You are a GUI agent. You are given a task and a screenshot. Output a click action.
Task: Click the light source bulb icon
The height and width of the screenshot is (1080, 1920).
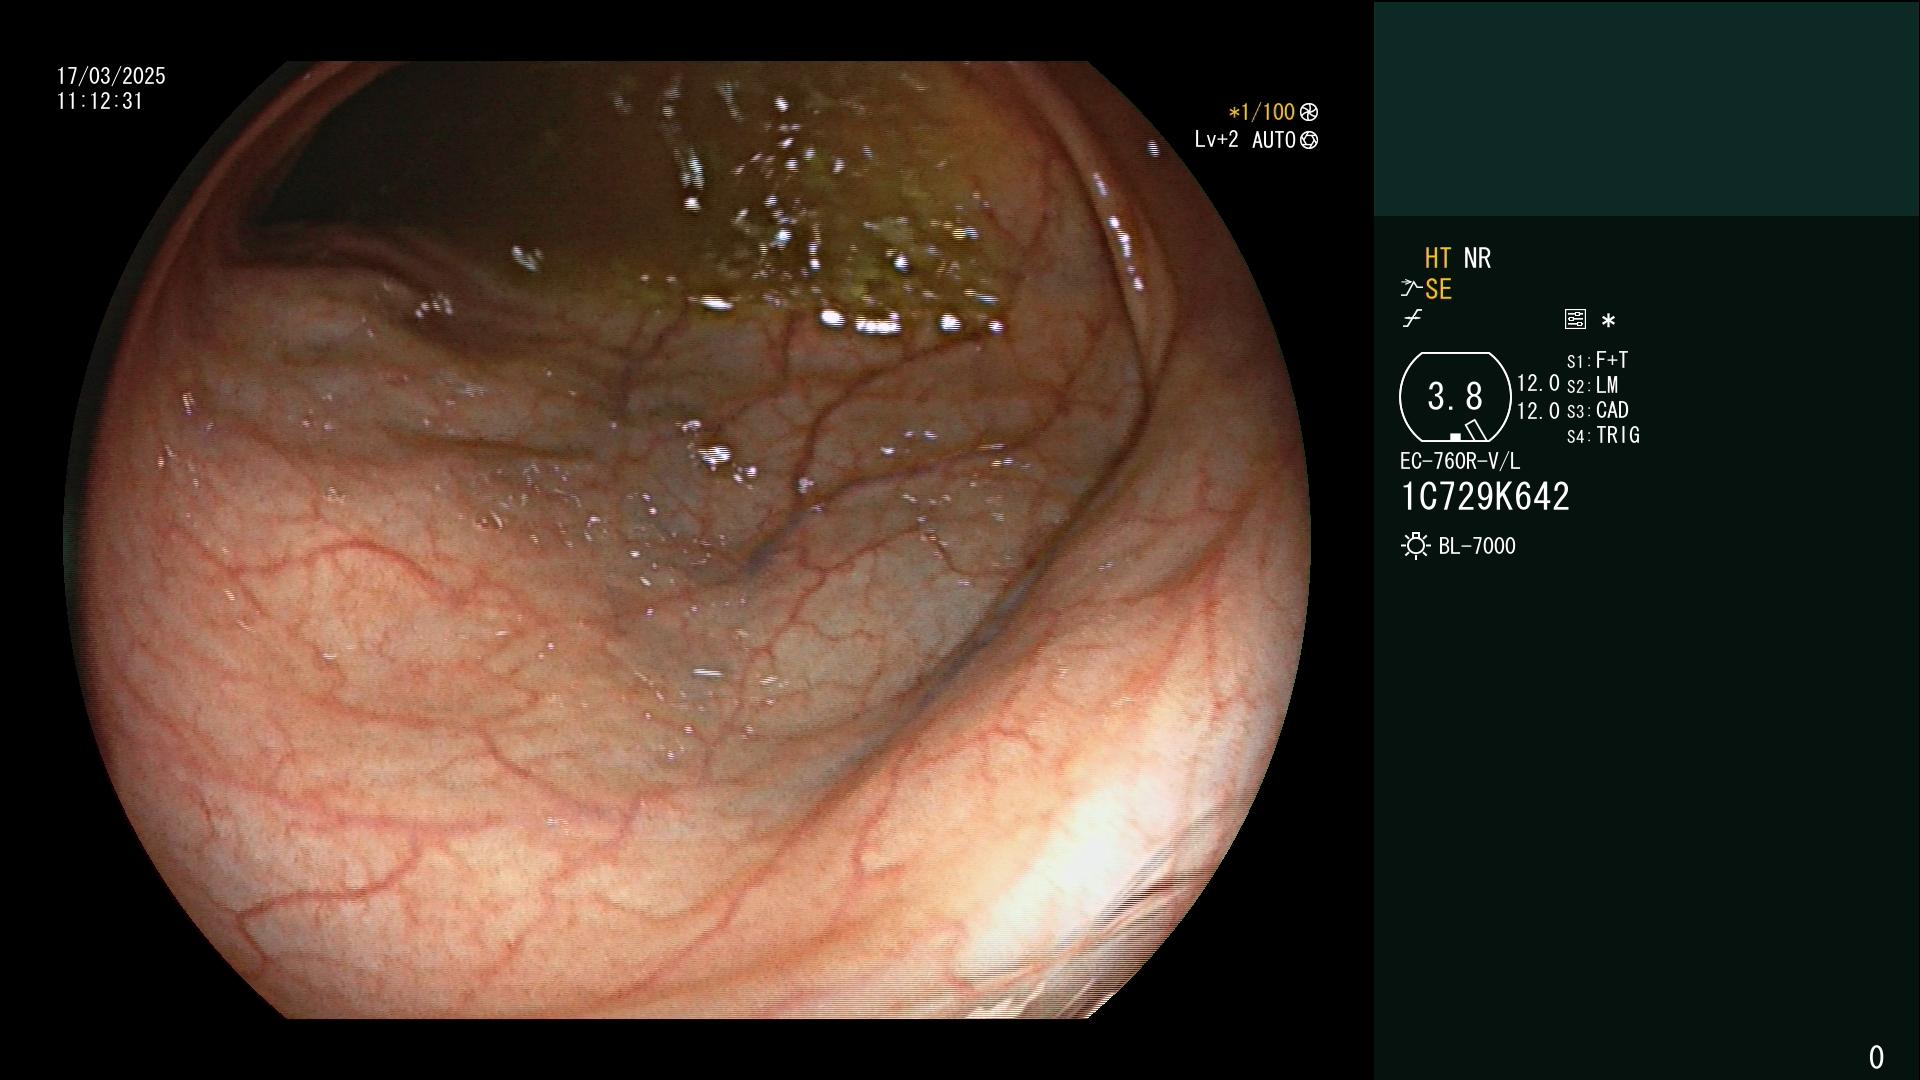click(x=1415, y=546)
